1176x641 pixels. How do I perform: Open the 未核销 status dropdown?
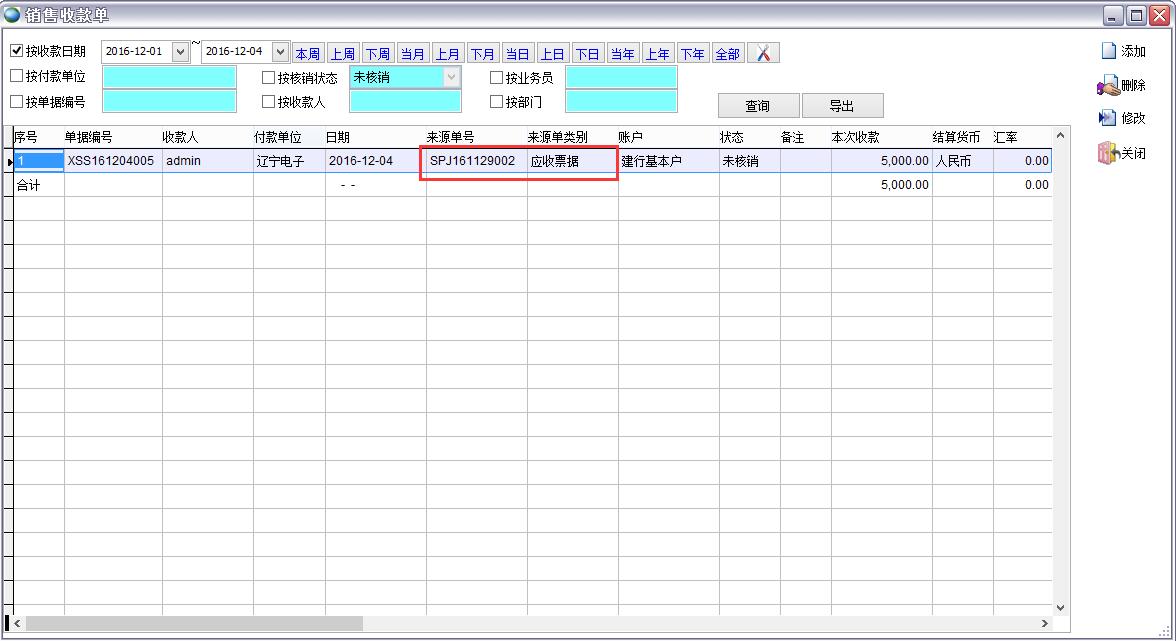(452, 77)
